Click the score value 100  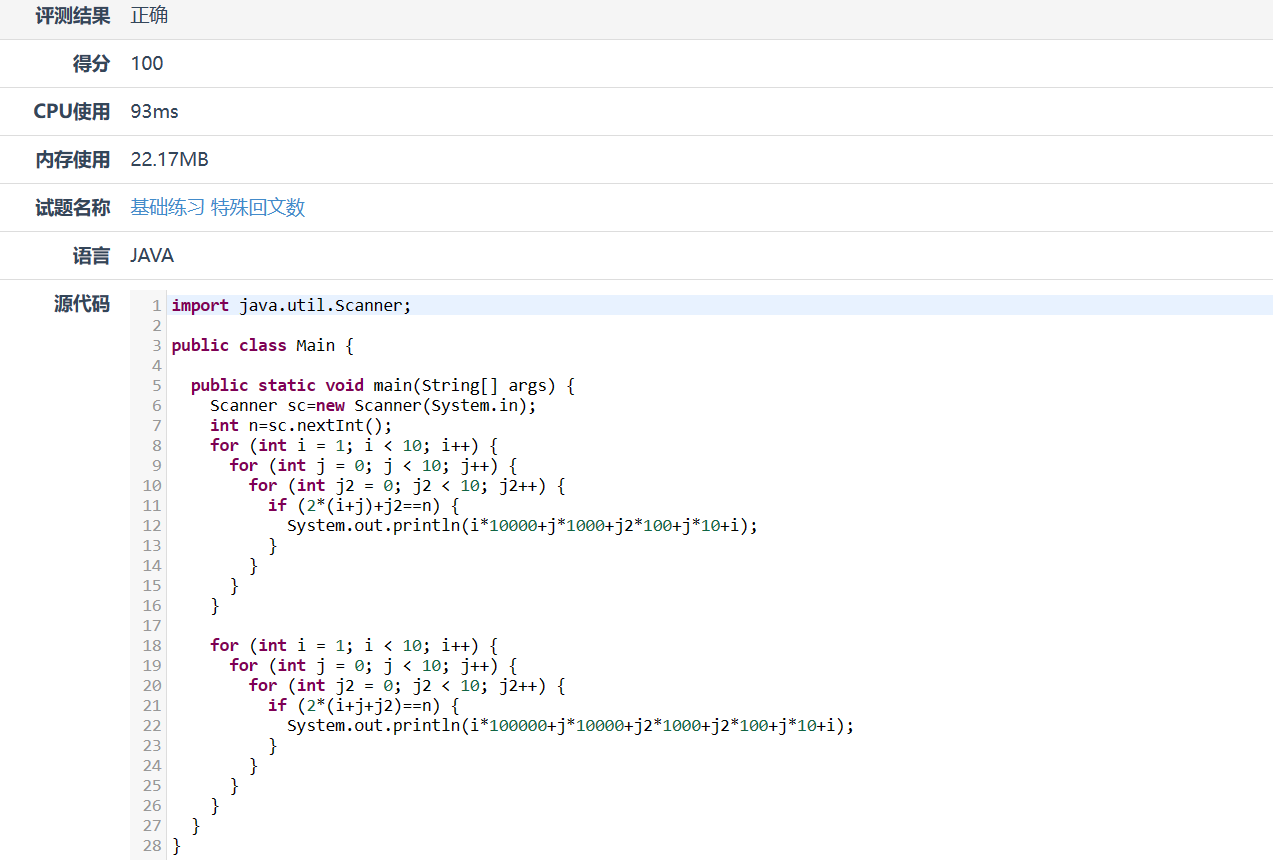click(x=147, y=64)
